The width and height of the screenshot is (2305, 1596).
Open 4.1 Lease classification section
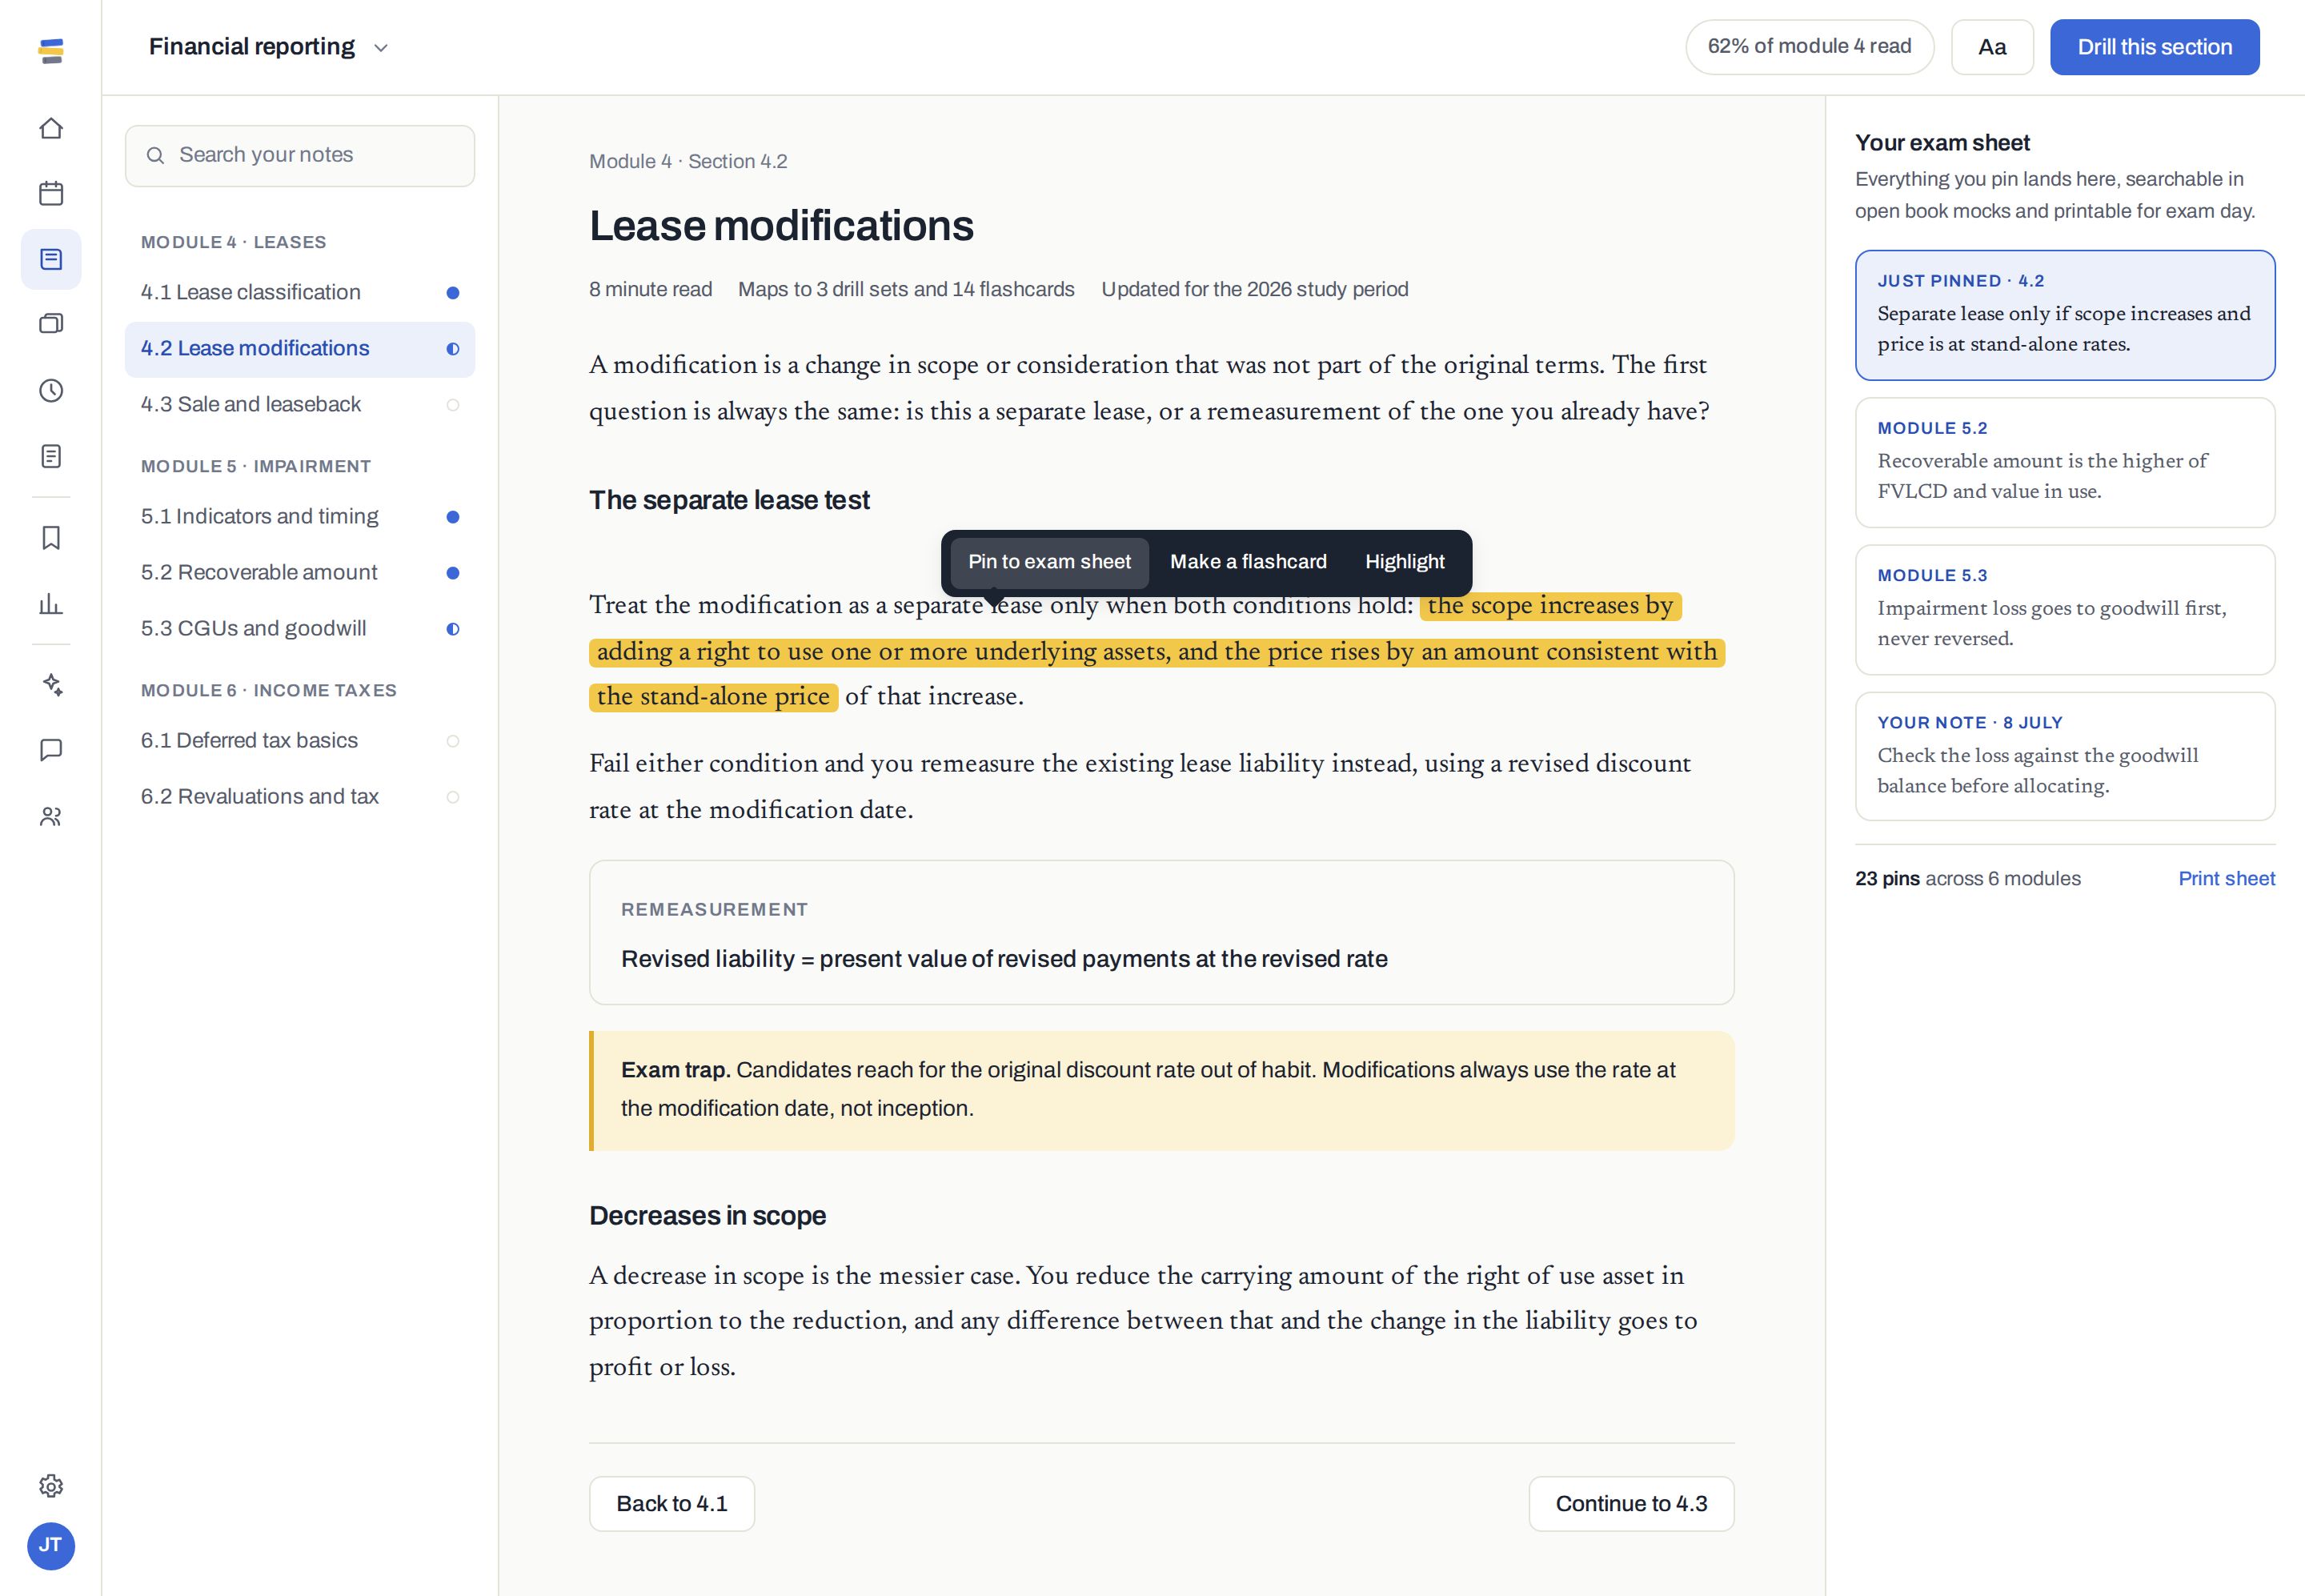tap(300, 293)
